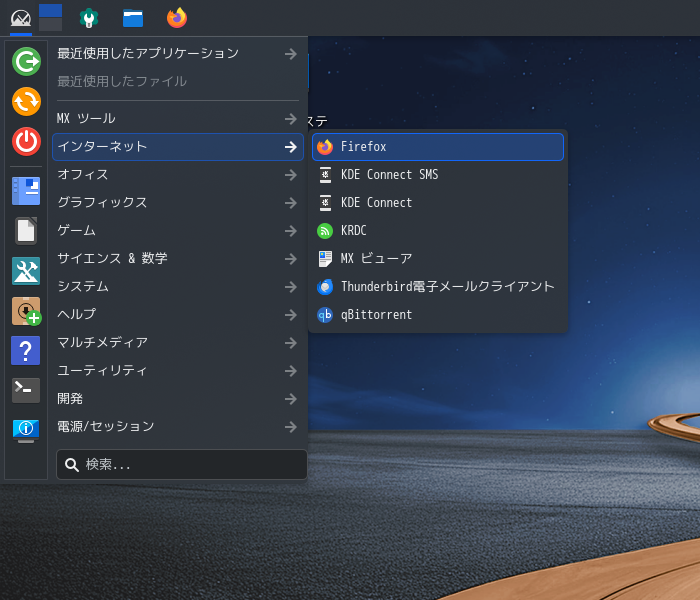Click the green logout icon

pos(26,62)
